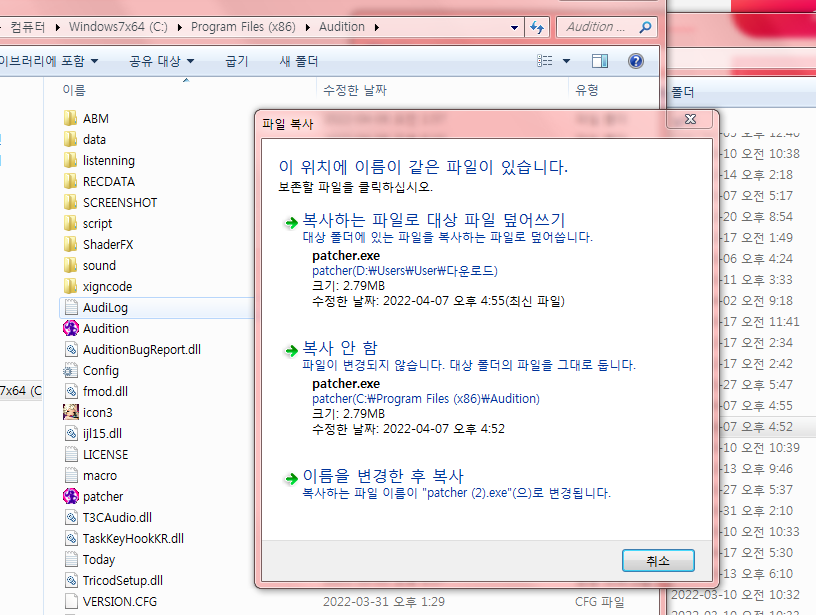Select the sound folder icon
Screen dimensions: 816x615
coord(70,265)
